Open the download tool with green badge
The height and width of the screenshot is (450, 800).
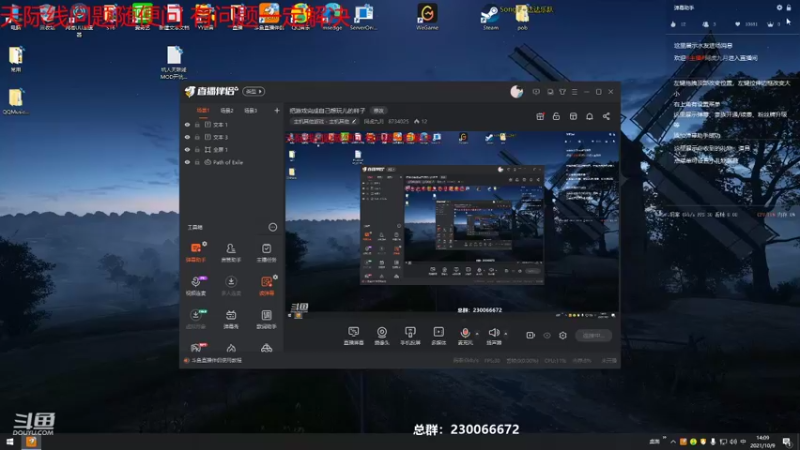pos(196,318)
